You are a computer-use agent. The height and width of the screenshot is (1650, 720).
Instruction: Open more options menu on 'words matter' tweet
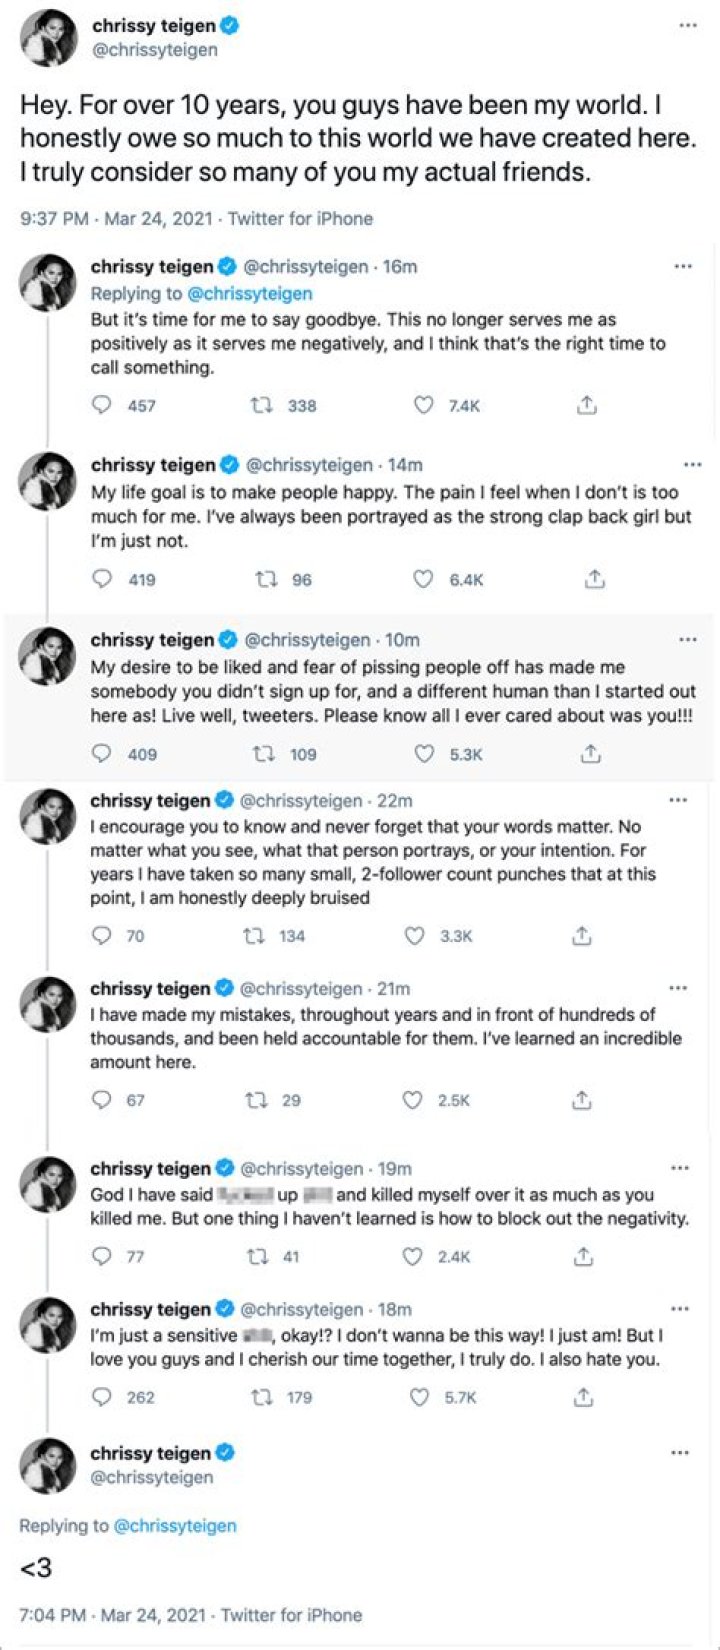(x=679, y=799)
